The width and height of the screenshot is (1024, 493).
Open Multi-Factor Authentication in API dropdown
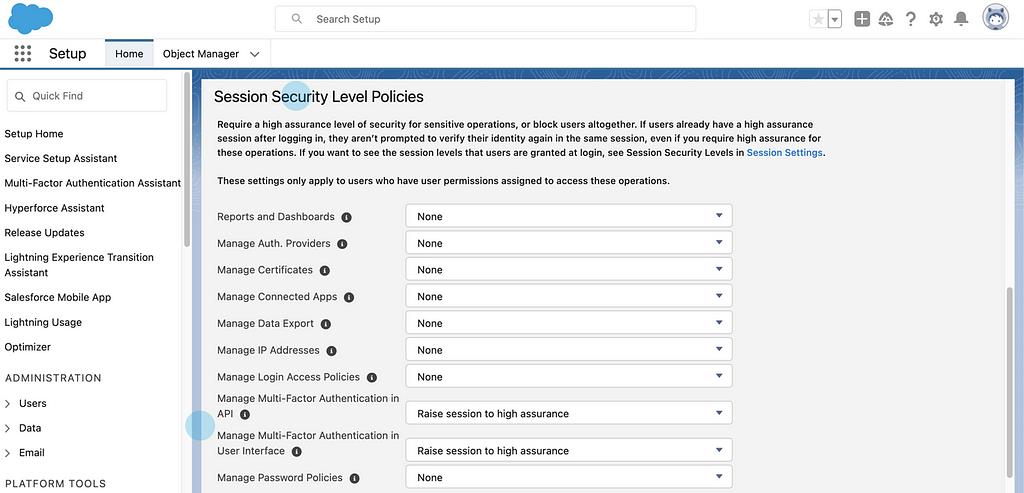pyautogui.click(x=568, y=413)
